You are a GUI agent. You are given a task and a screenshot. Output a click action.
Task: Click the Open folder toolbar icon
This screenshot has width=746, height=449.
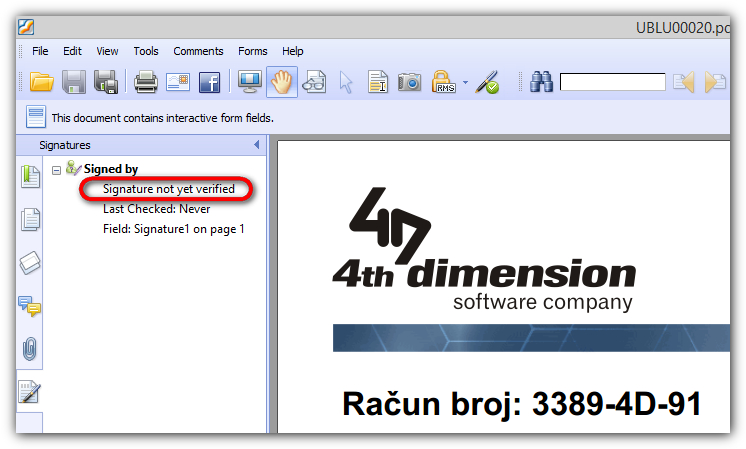tap(42, 82)
